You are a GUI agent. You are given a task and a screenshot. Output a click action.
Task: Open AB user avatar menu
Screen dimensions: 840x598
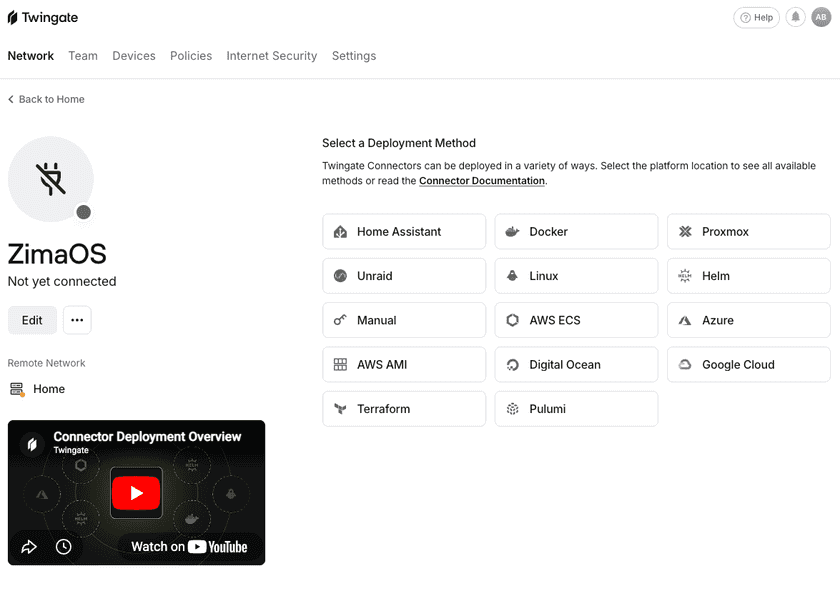(821, 17)
